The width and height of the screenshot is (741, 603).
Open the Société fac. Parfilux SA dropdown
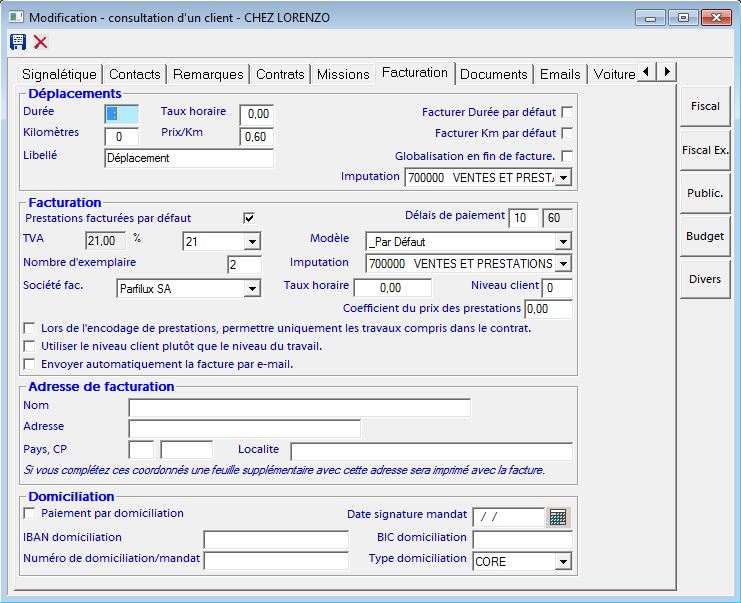click(x=252, y=289)
